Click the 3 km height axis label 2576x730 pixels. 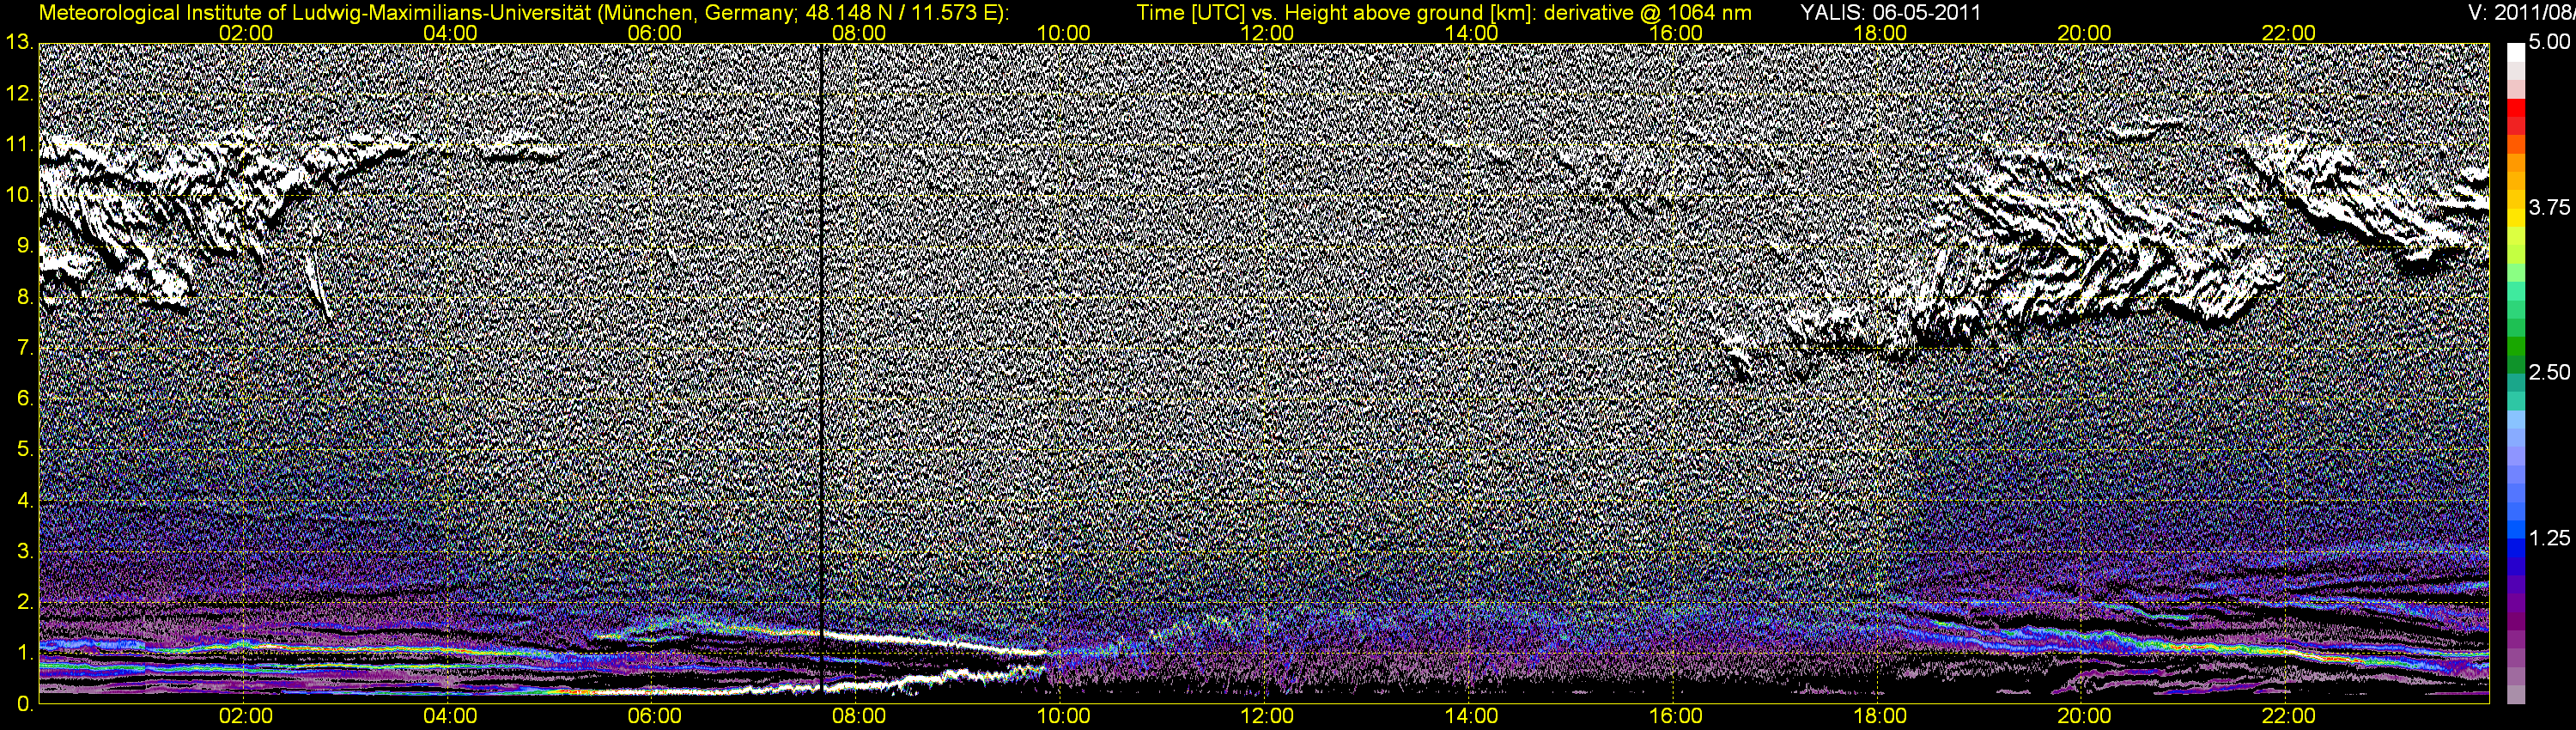(26, 551)
